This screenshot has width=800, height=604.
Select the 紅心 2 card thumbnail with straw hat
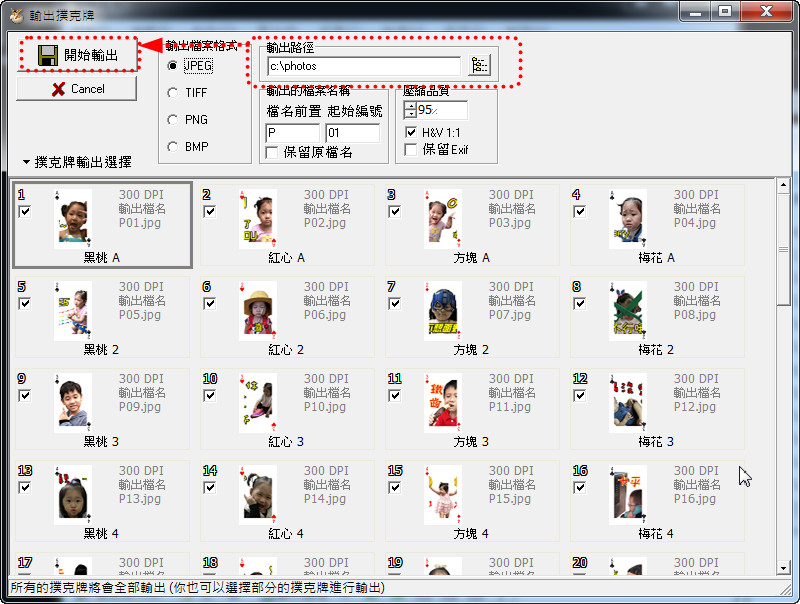258,311
